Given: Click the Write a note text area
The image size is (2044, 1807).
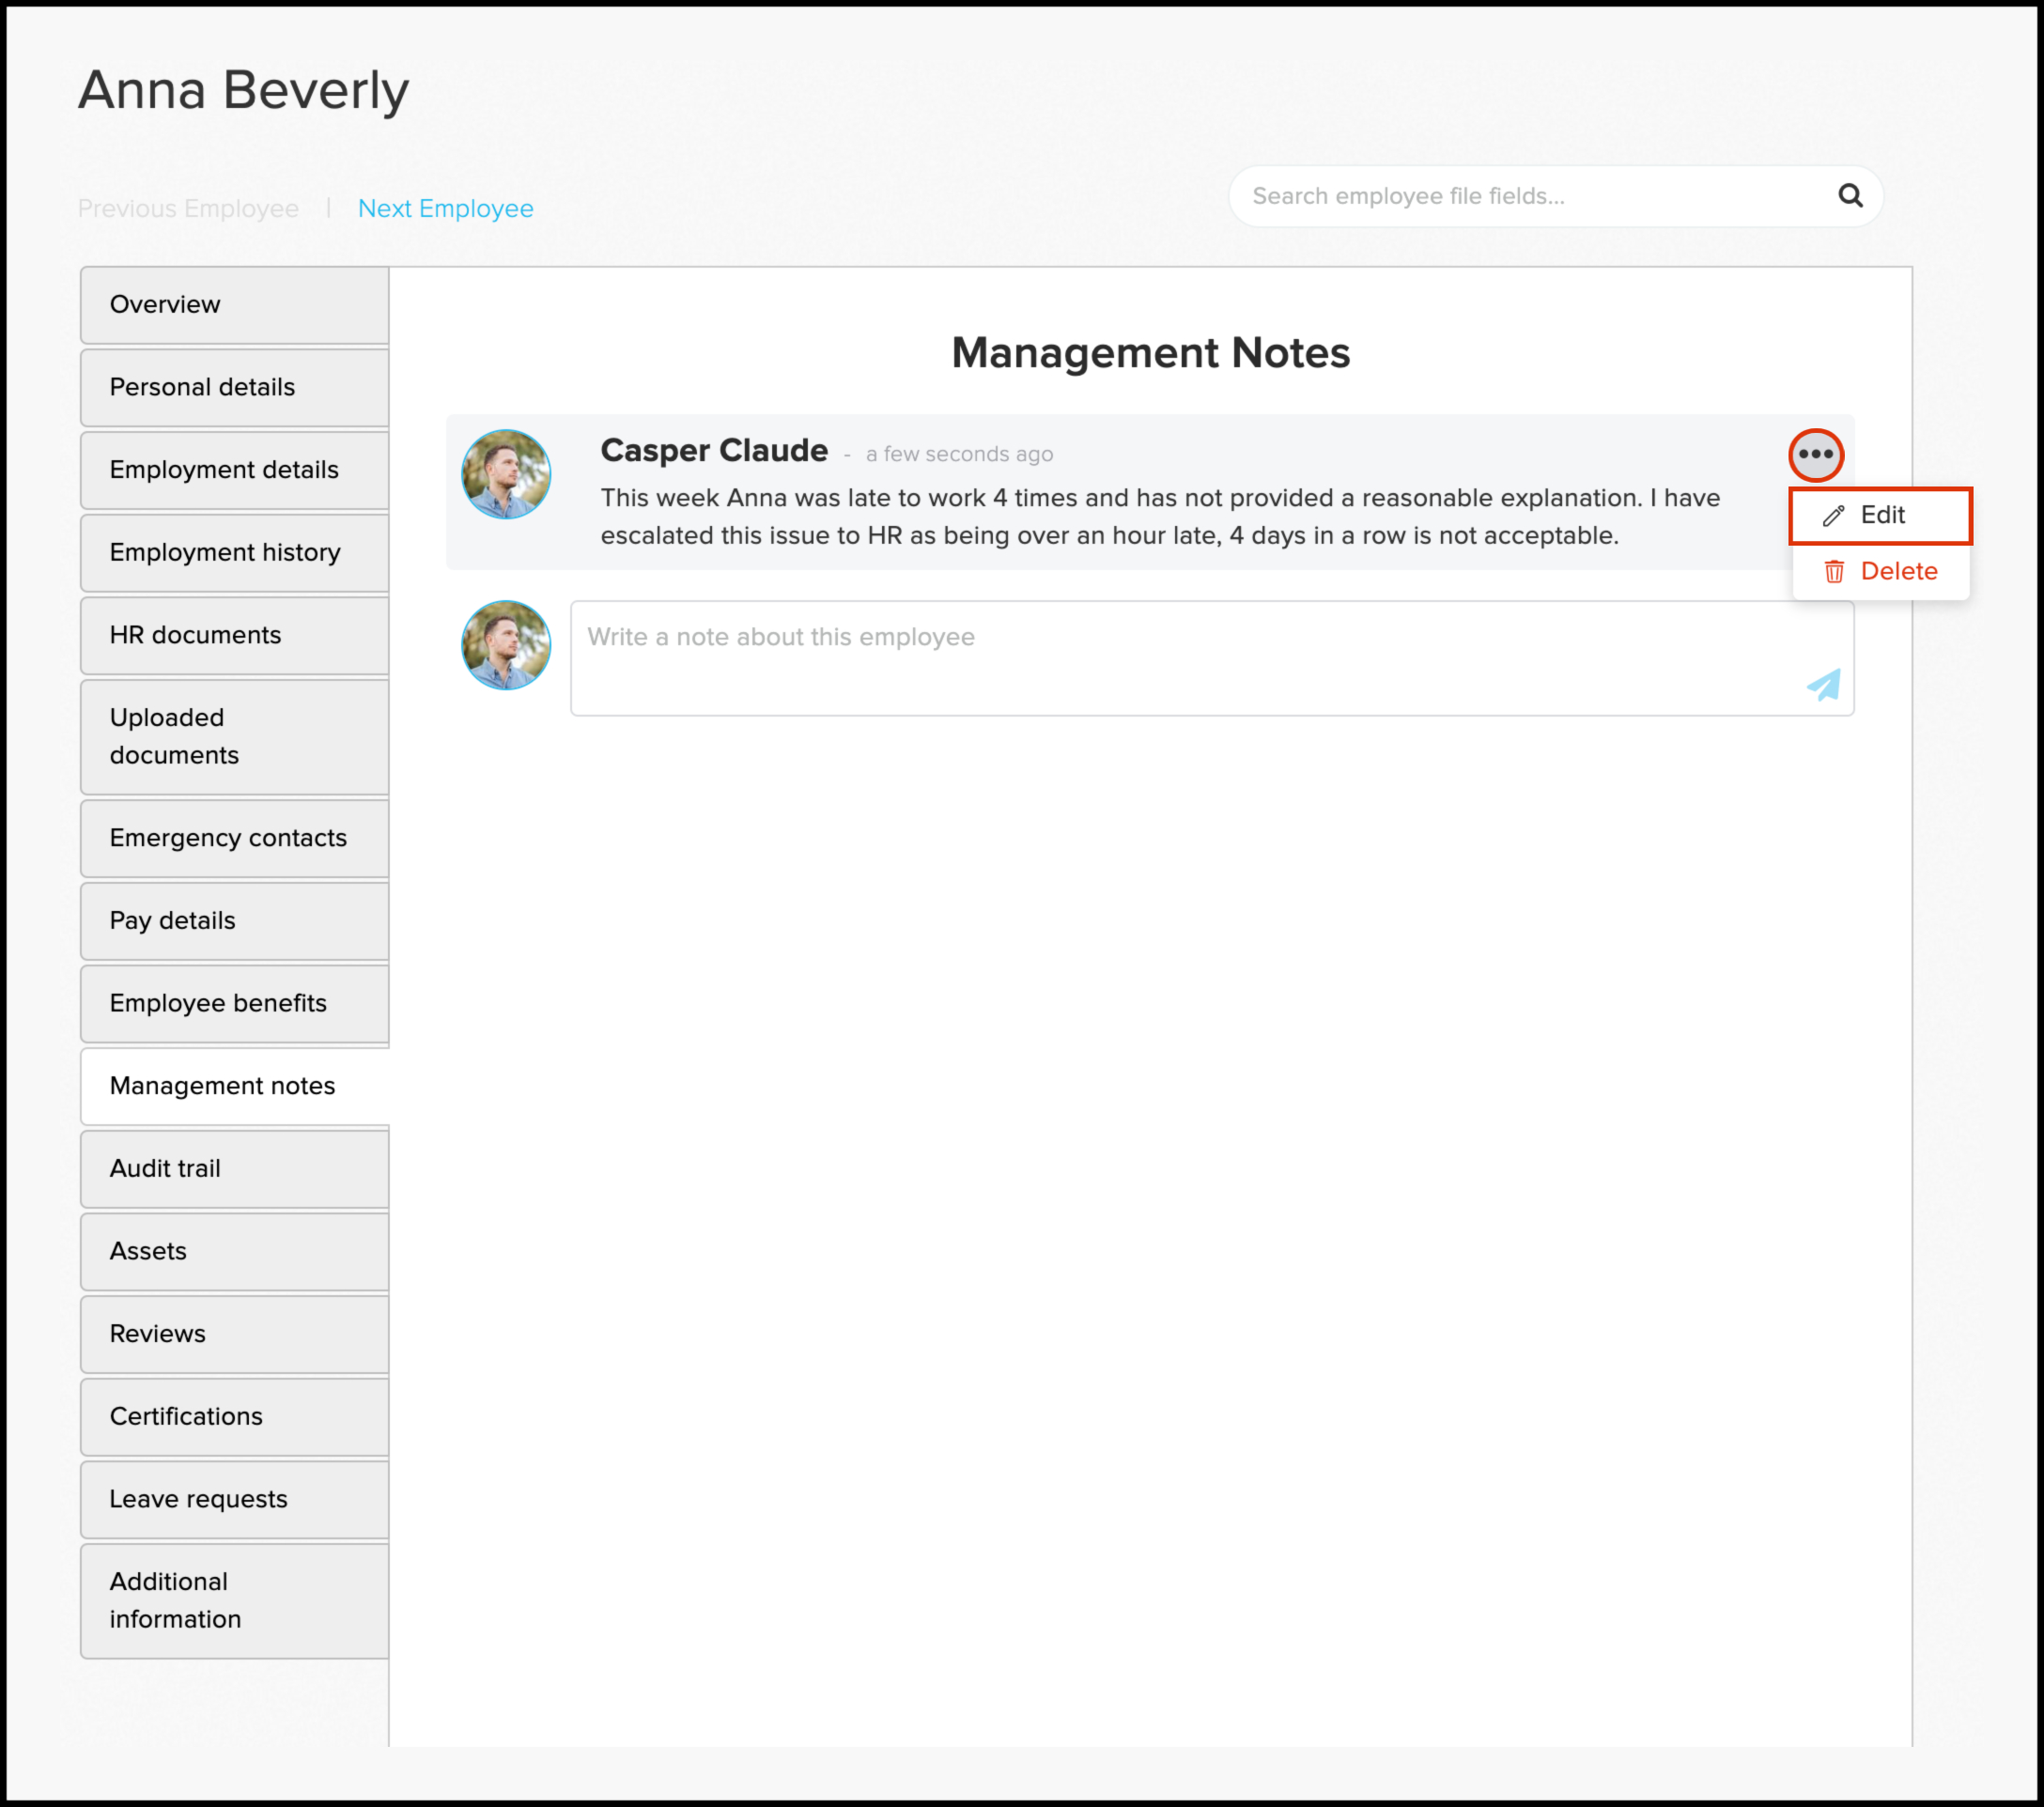Looking at the screenshot, I should pyautogui.click(x=1212, y=658).
